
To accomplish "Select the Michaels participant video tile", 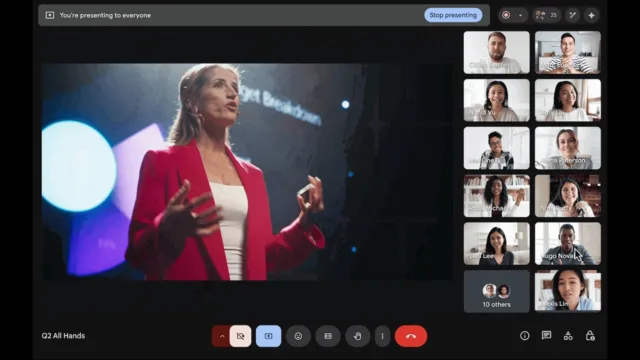I will coord(496,196).
